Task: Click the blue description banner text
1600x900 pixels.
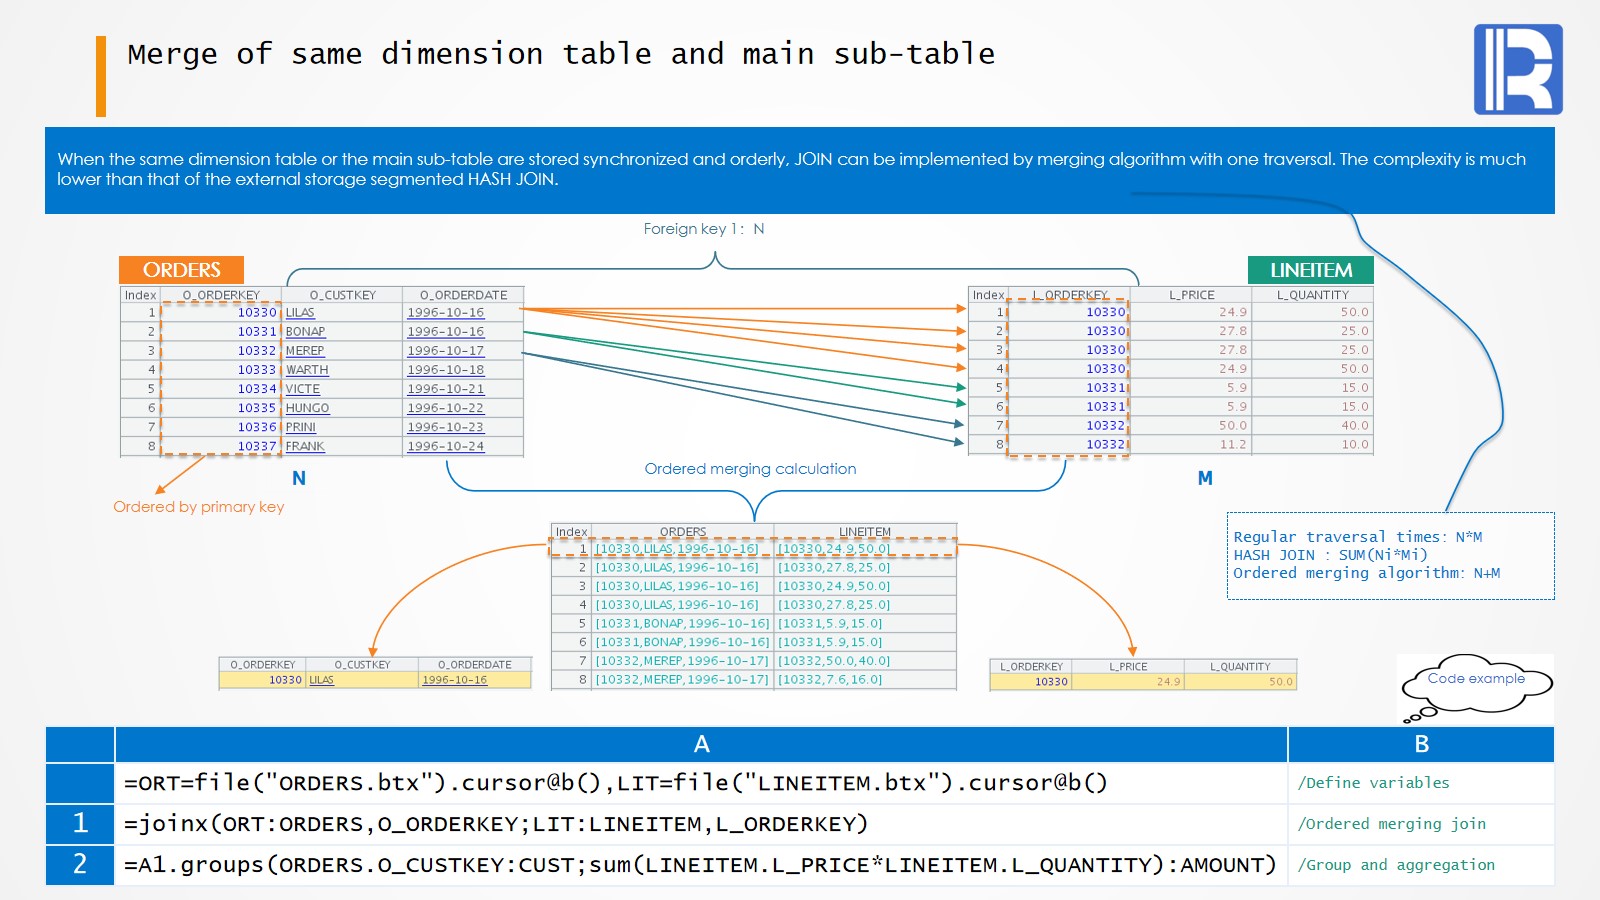Action: (790, 169)
